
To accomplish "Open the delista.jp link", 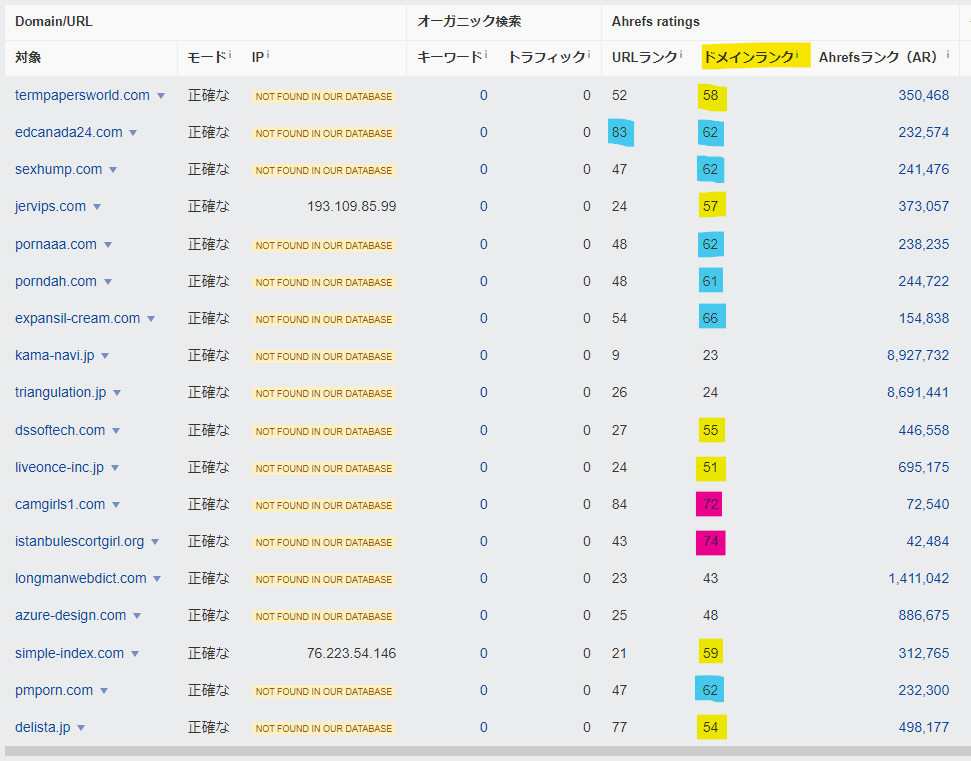I will coord(43,728).
